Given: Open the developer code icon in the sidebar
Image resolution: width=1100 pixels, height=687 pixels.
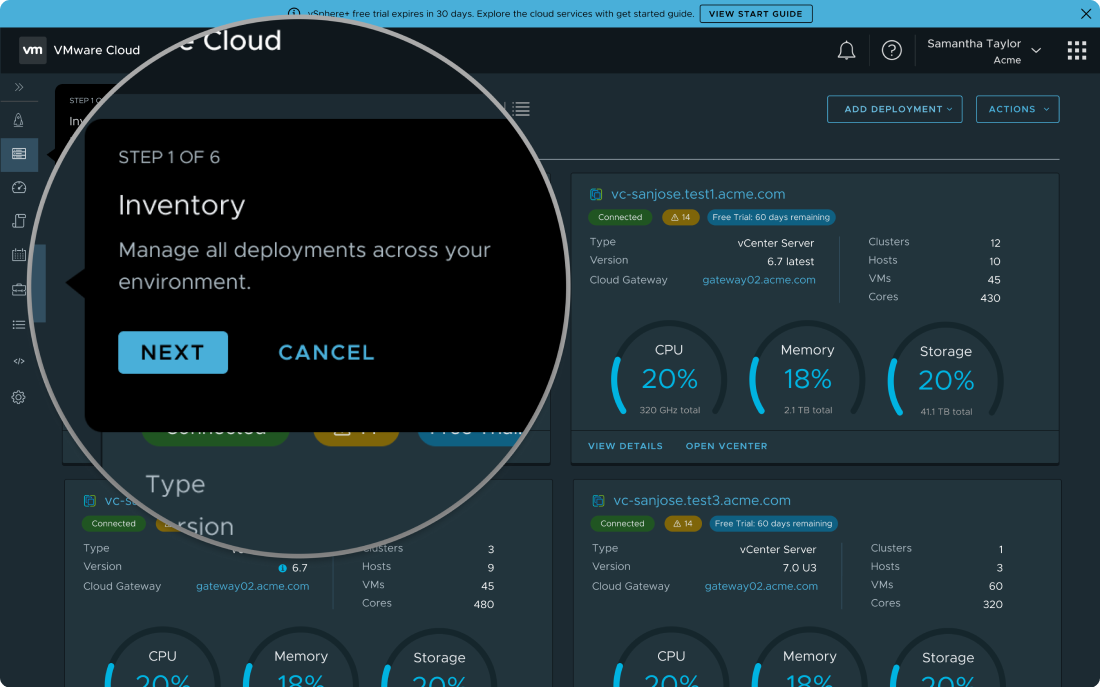Looking at the screenshot, I should pos(19,361).
